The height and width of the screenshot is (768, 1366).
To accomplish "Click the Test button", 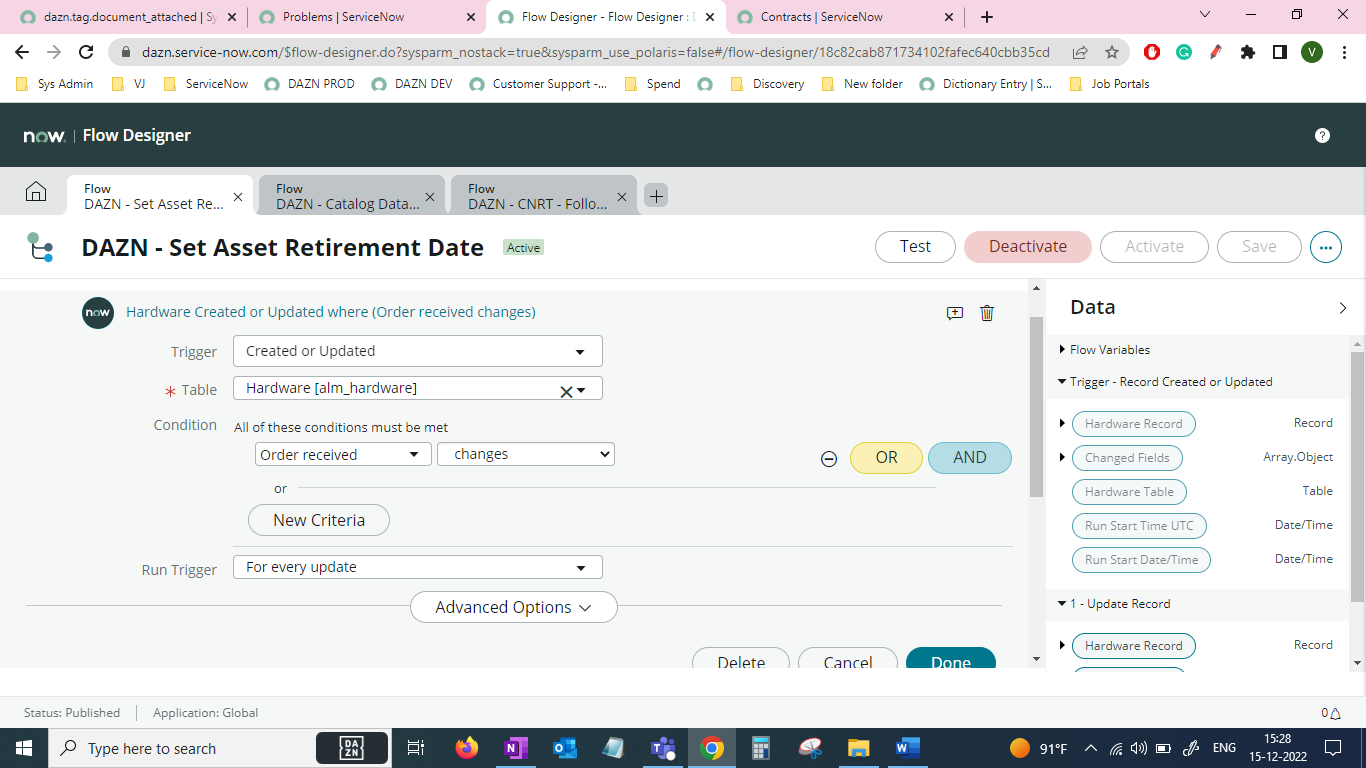I will point(915,247).
